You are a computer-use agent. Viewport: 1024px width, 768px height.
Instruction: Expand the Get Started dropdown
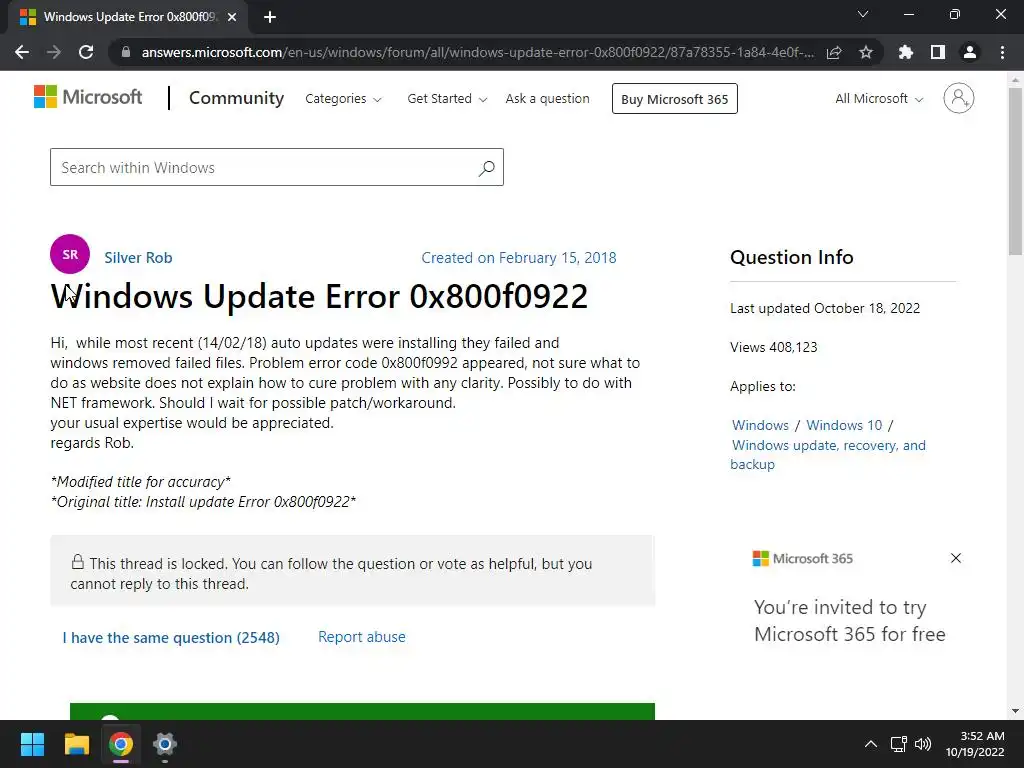point(447,99)
